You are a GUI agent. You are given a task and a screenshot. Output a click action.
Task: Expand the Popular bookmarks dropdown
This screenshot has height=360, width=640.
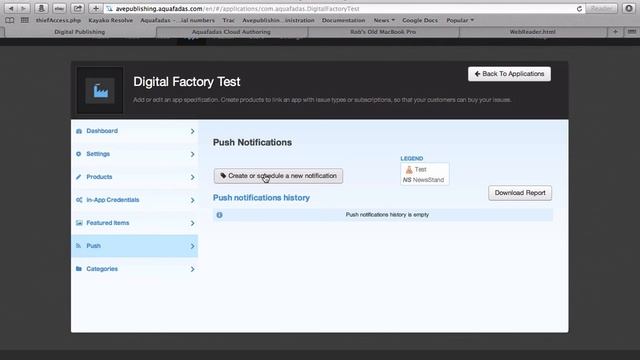coord(460,20)
